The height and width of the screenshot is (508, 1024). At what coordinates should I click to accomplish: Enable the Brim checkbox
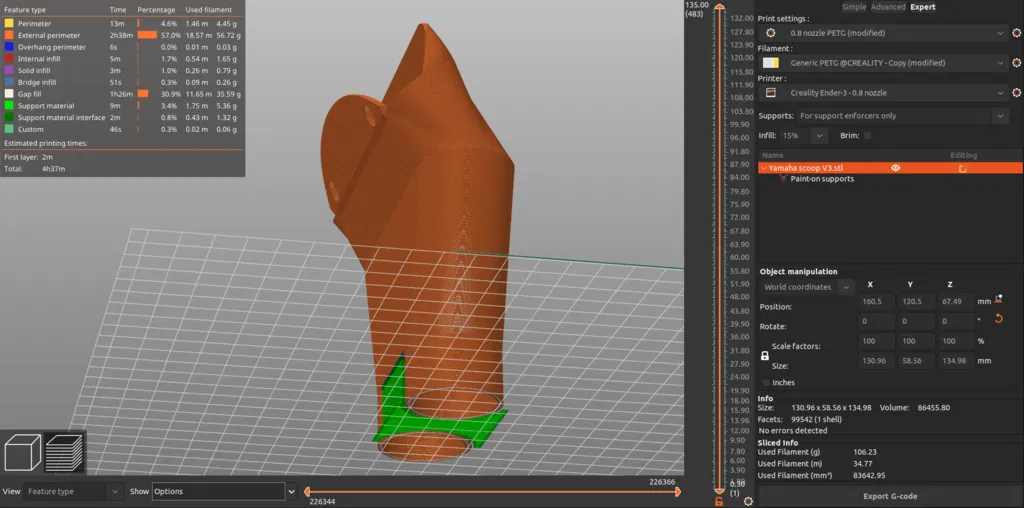point(867,136)
